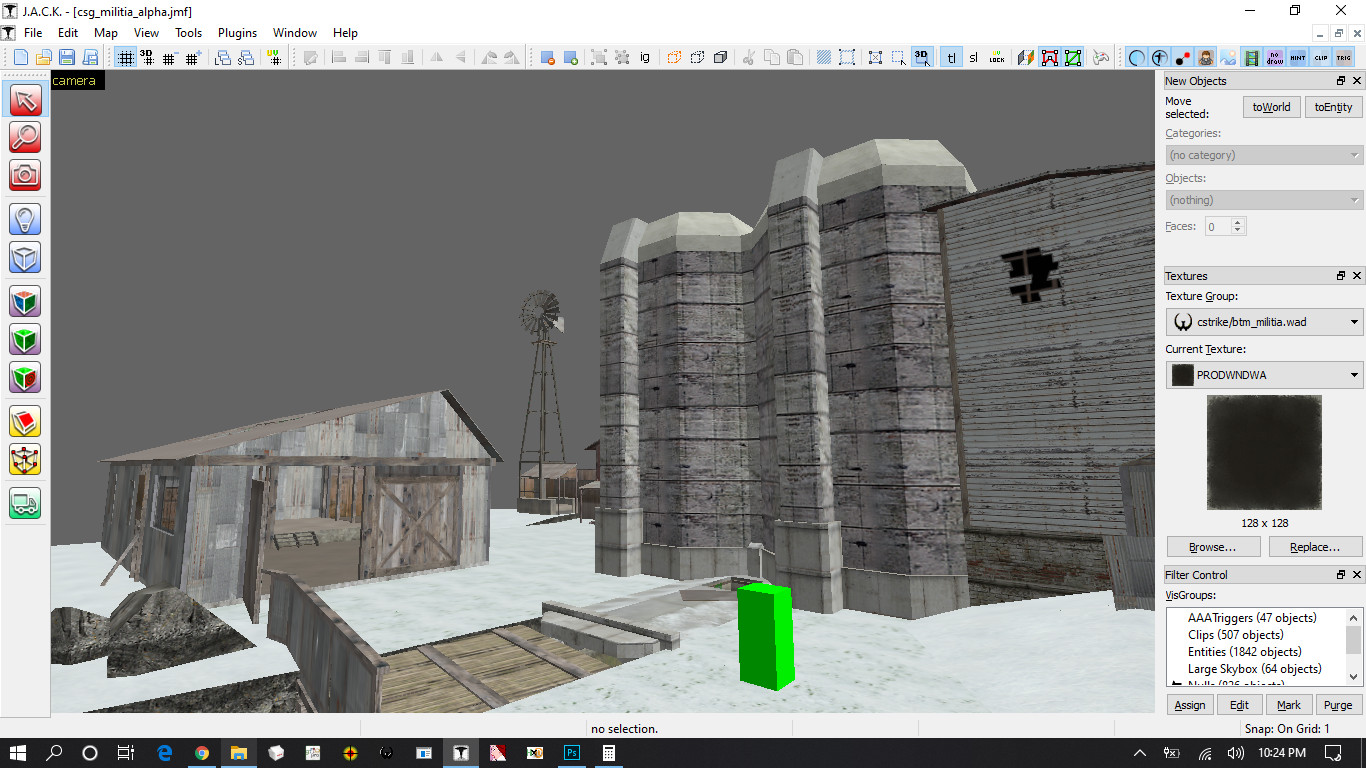Open the Edit menu
This screenshot has height=768, width=1366.
[x=68, y=33]
